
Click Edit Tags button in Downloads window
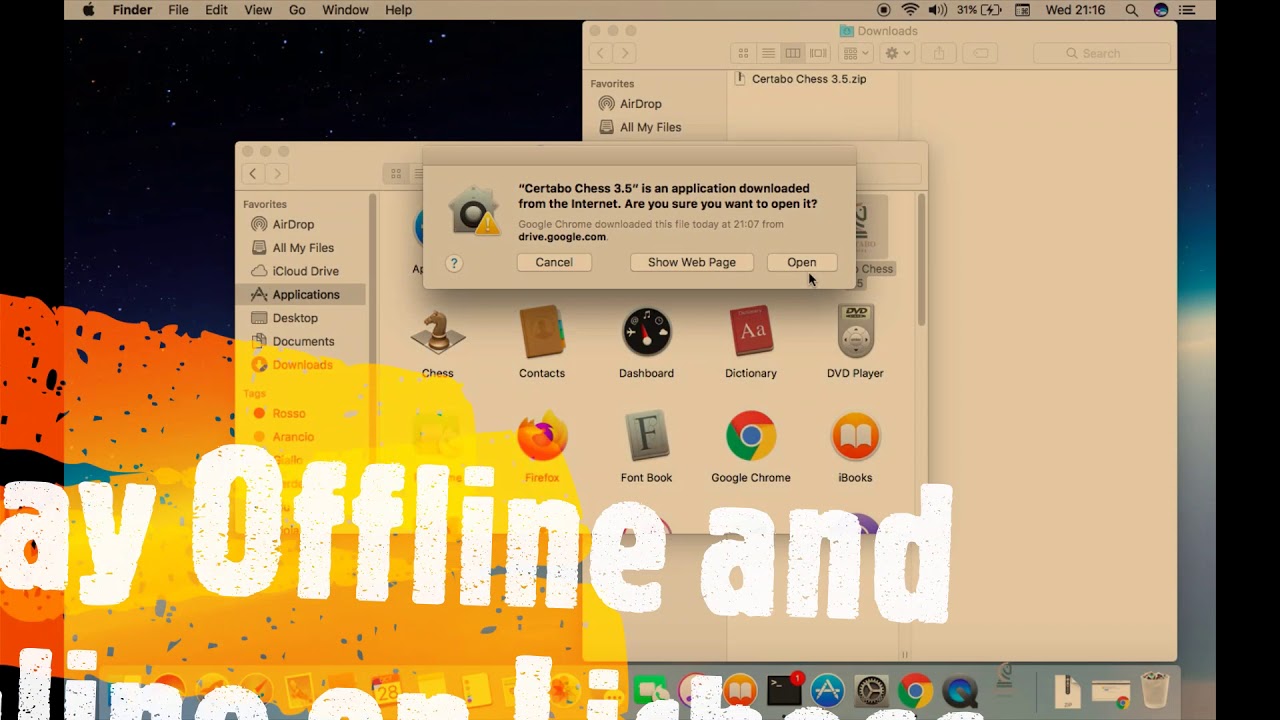[x=981, y=53]
